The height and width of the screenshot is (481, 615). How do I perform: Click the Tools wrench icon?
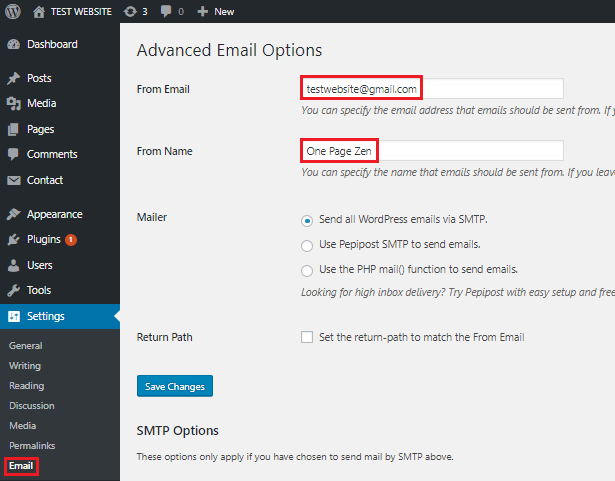13,290
